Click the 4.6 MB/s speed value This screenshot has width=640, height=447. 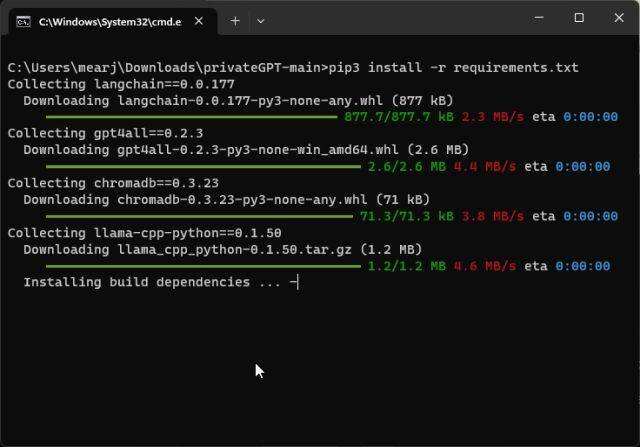pos(485,266)
